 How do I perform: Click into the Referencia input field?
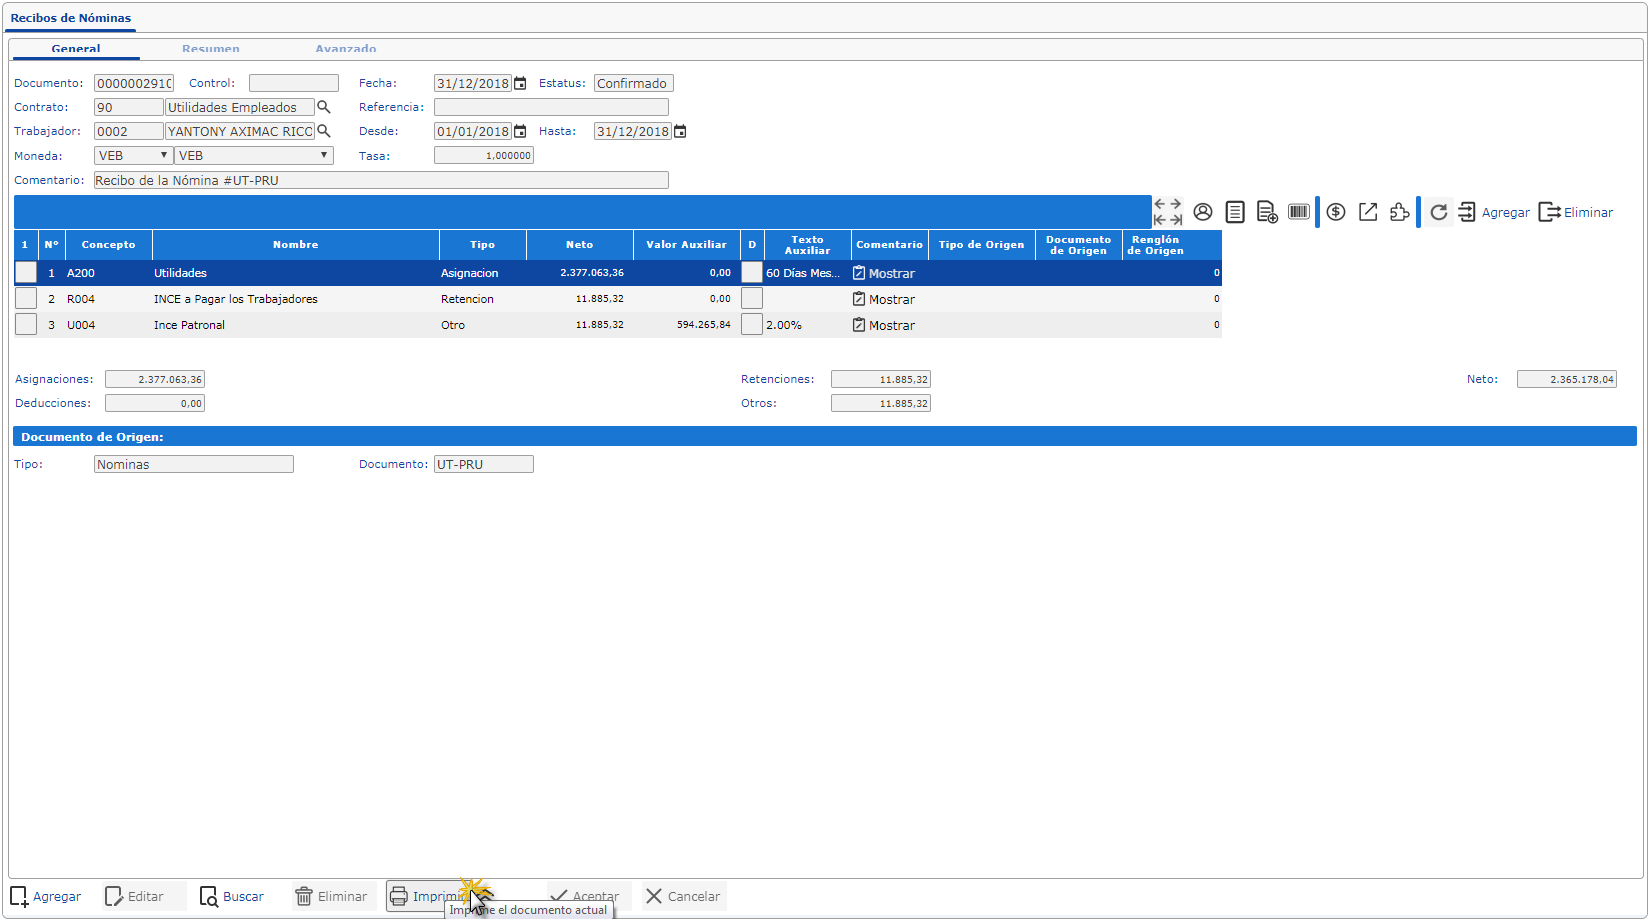point(551,107)
